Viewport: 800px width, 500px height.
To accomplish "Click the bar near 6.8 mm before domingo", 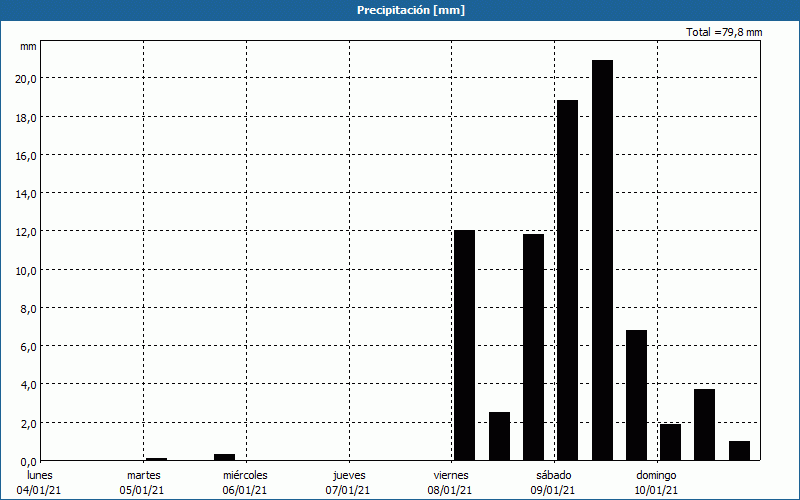I will tap(636, 395).
